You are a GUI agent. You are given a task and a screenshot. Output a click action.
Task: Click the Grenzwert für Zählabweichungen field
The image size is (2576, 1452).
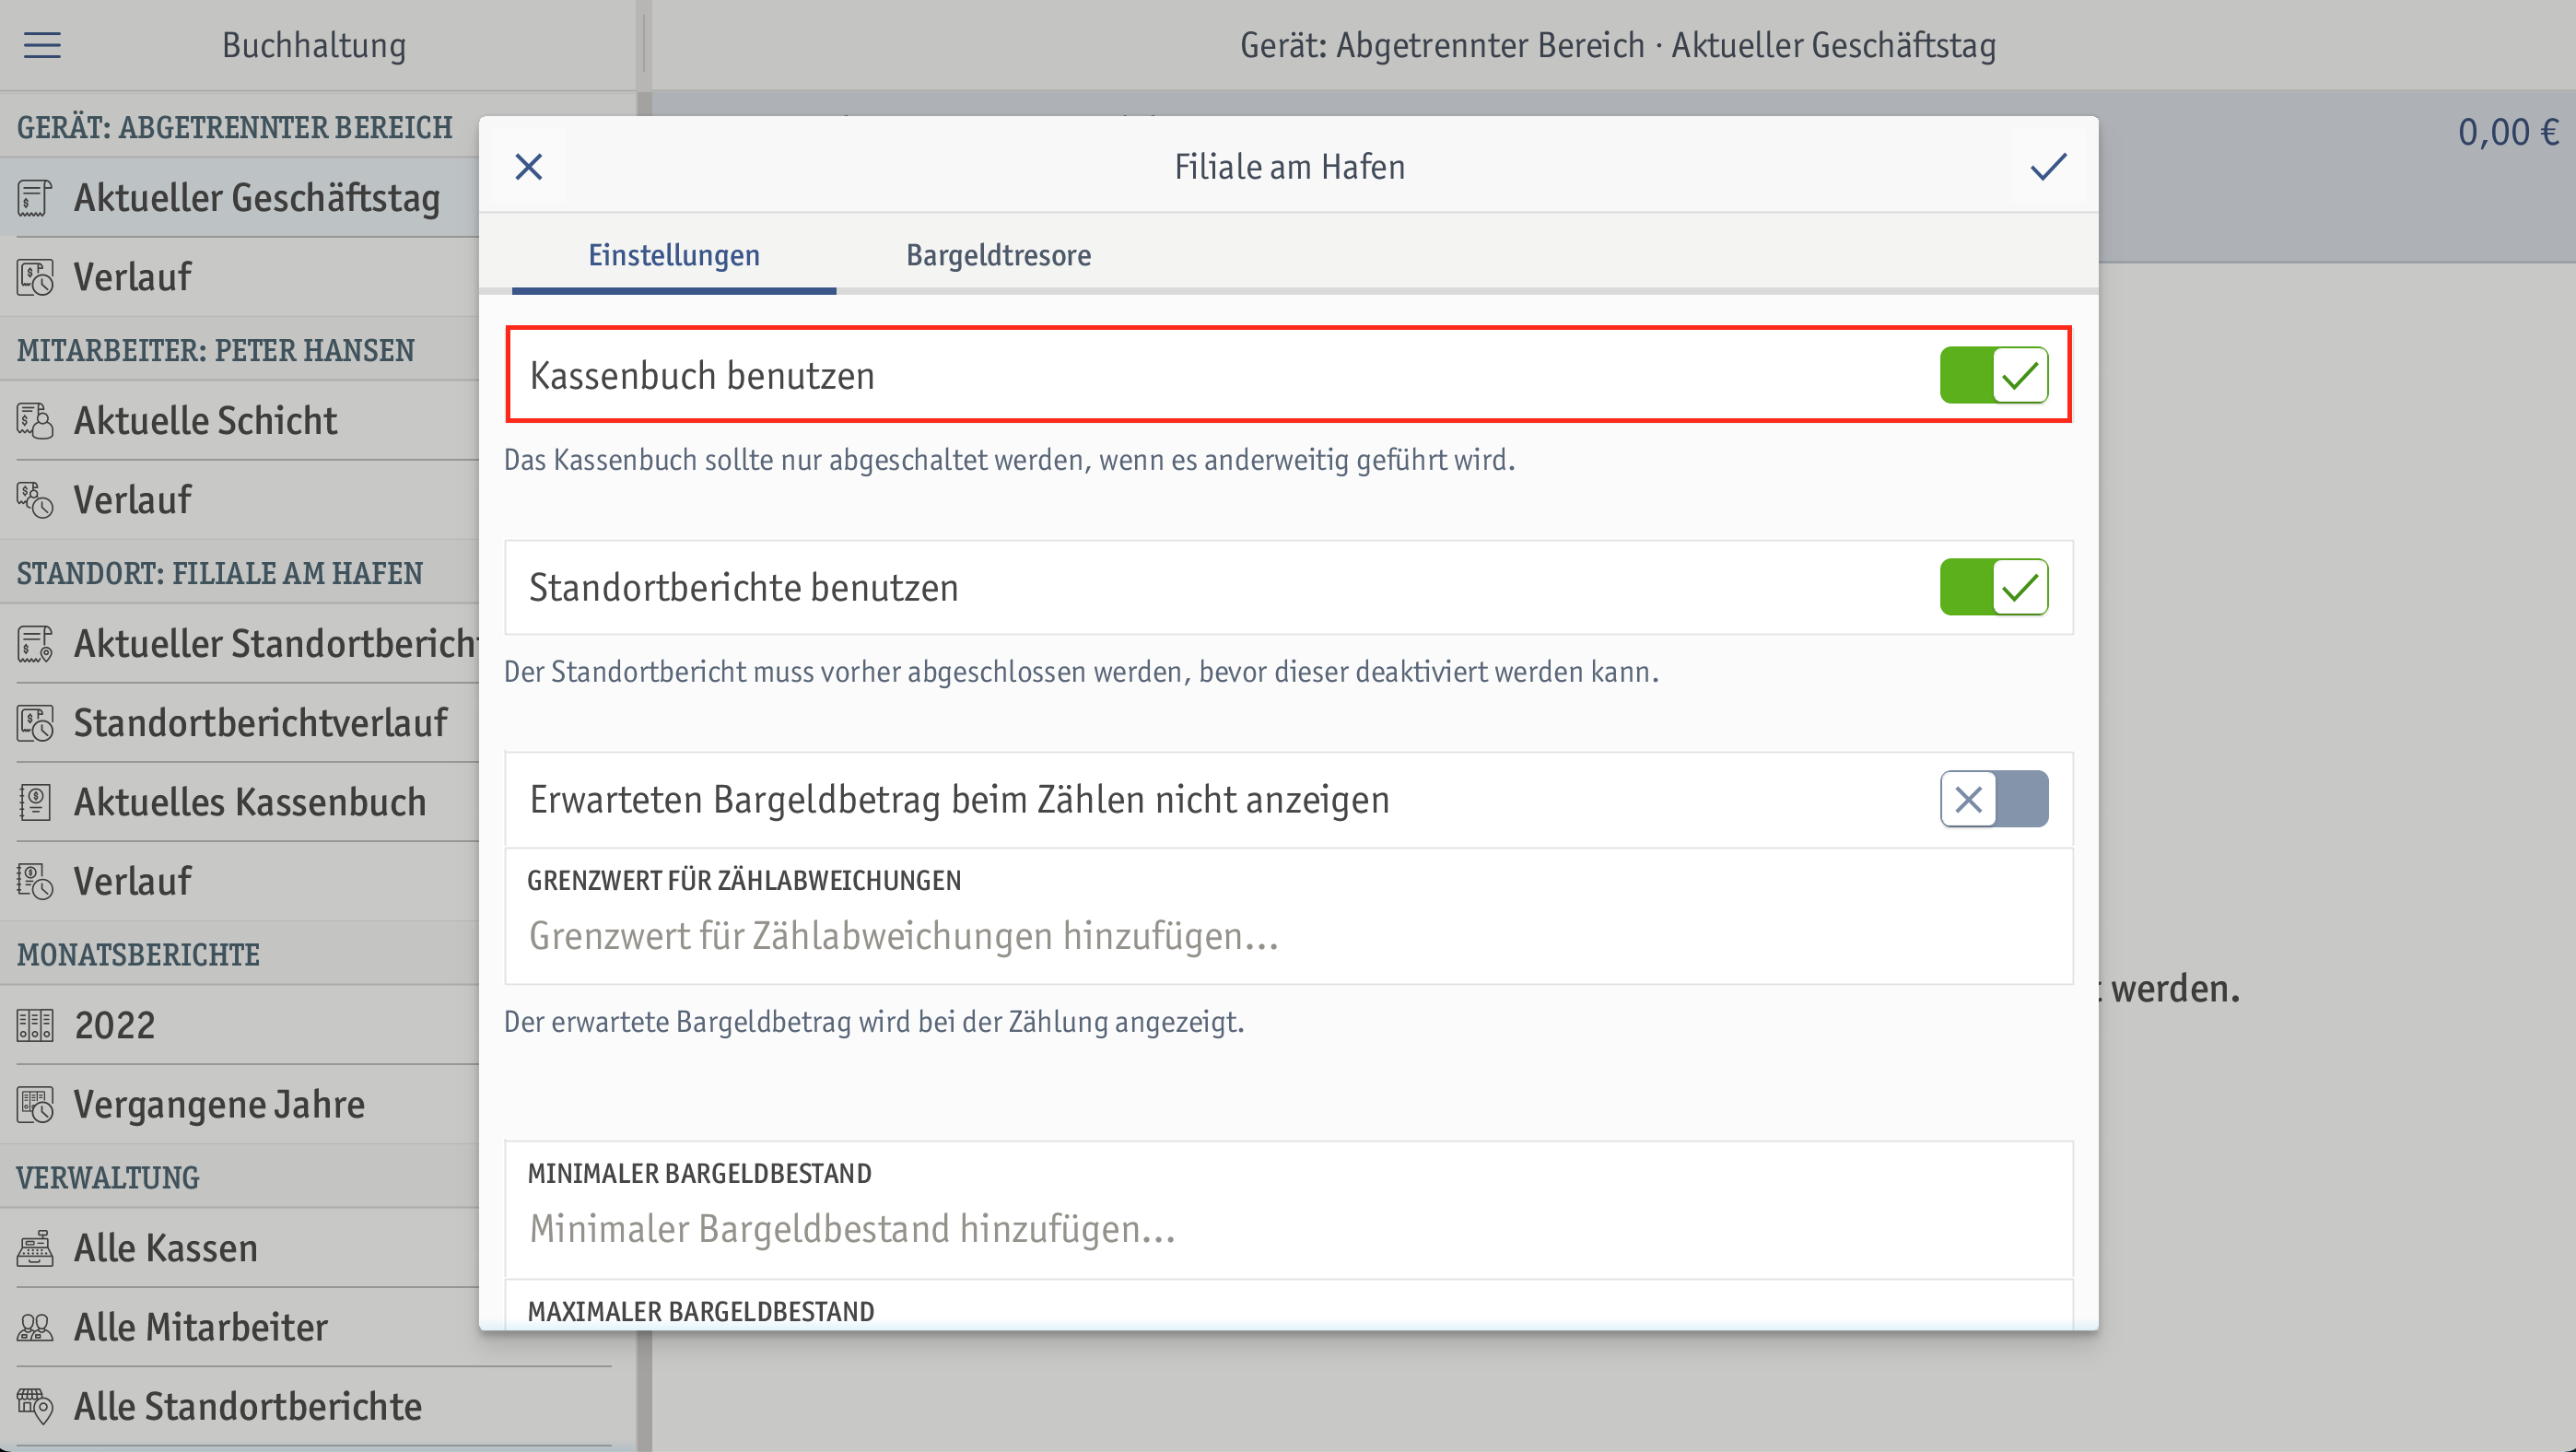(1288, 916)
